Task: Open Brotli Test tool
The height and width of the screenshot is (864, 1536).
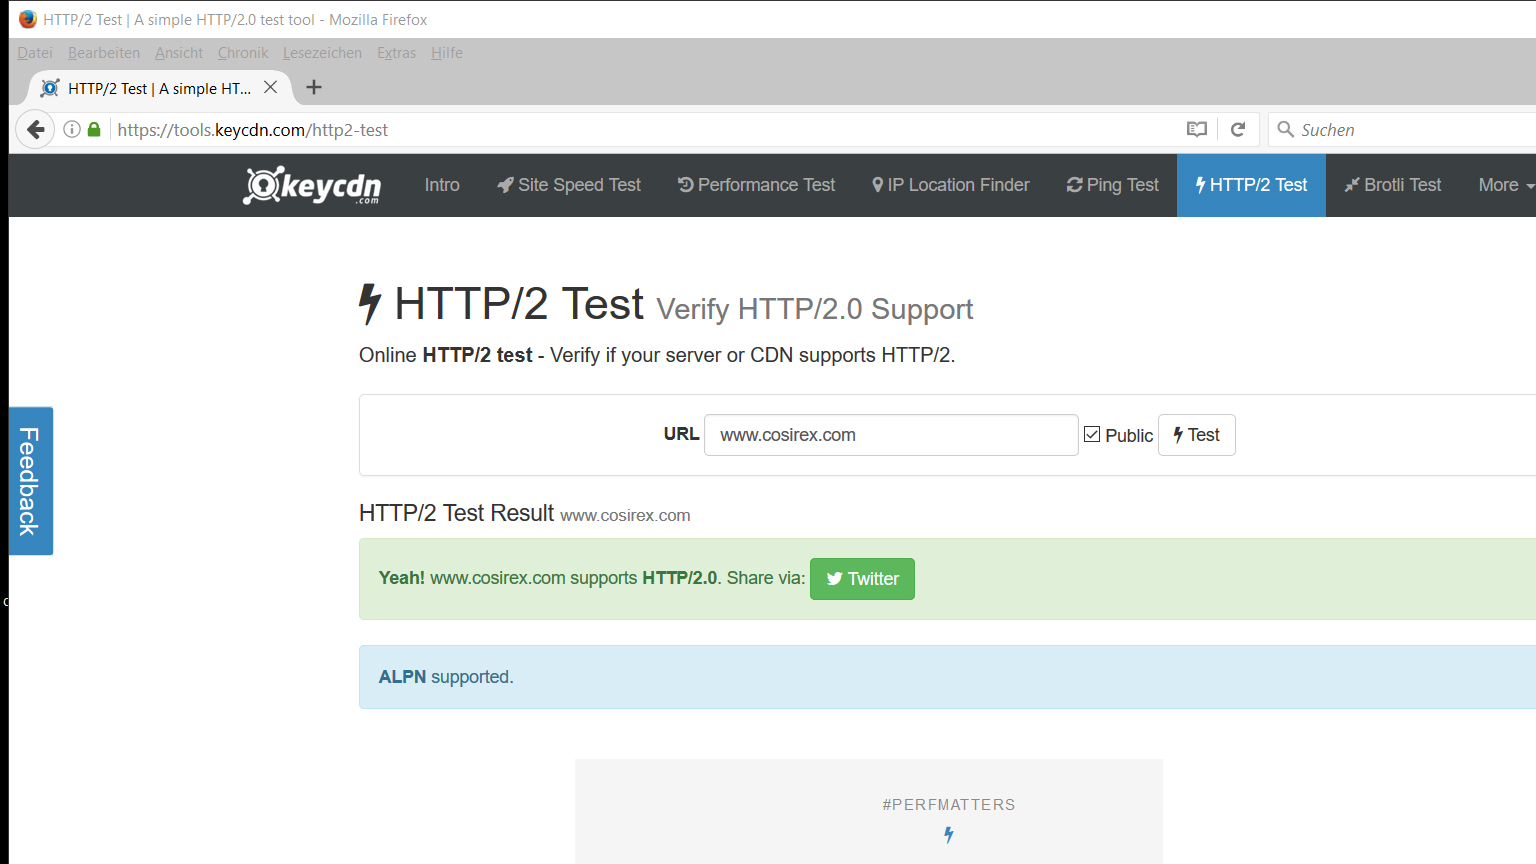Action: point(1393,185)
